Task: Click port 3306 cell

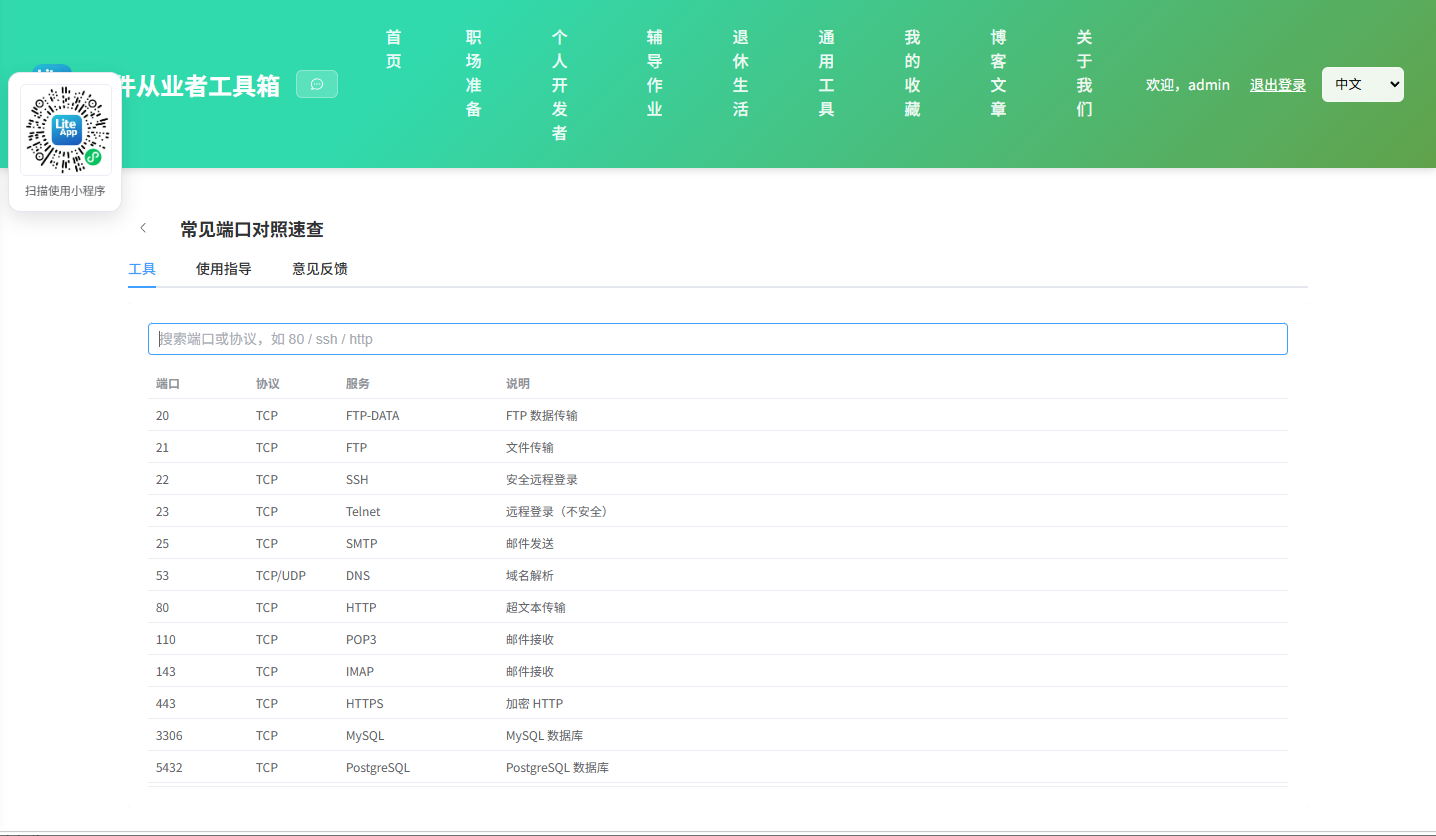Action: [x=169, y=736]
